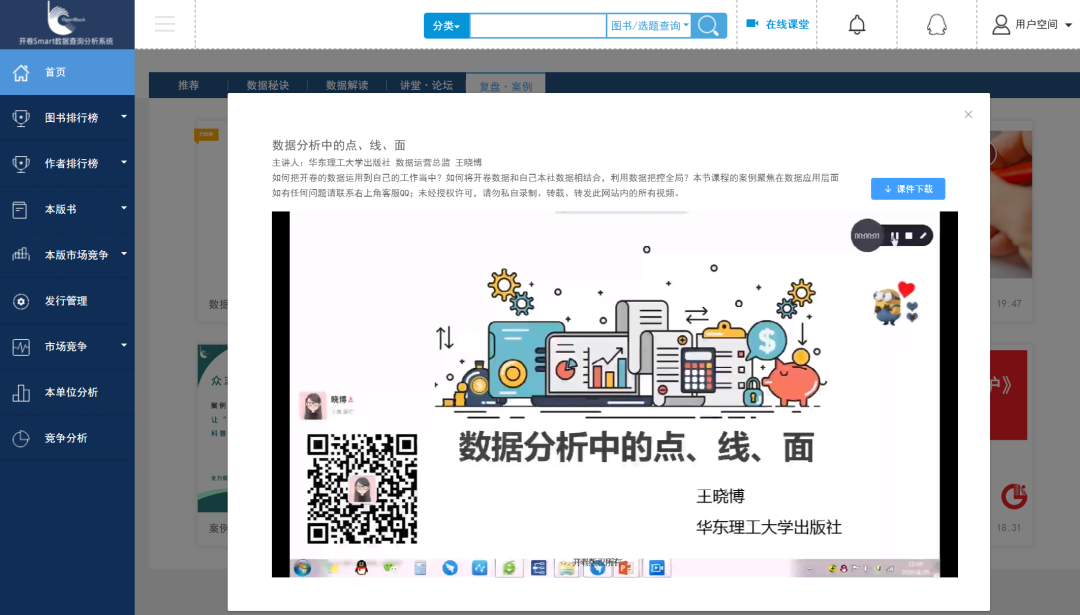Switch to the 数据解读 tab
This screenshot has height=615, width=1080.
[x=347, y=85]
